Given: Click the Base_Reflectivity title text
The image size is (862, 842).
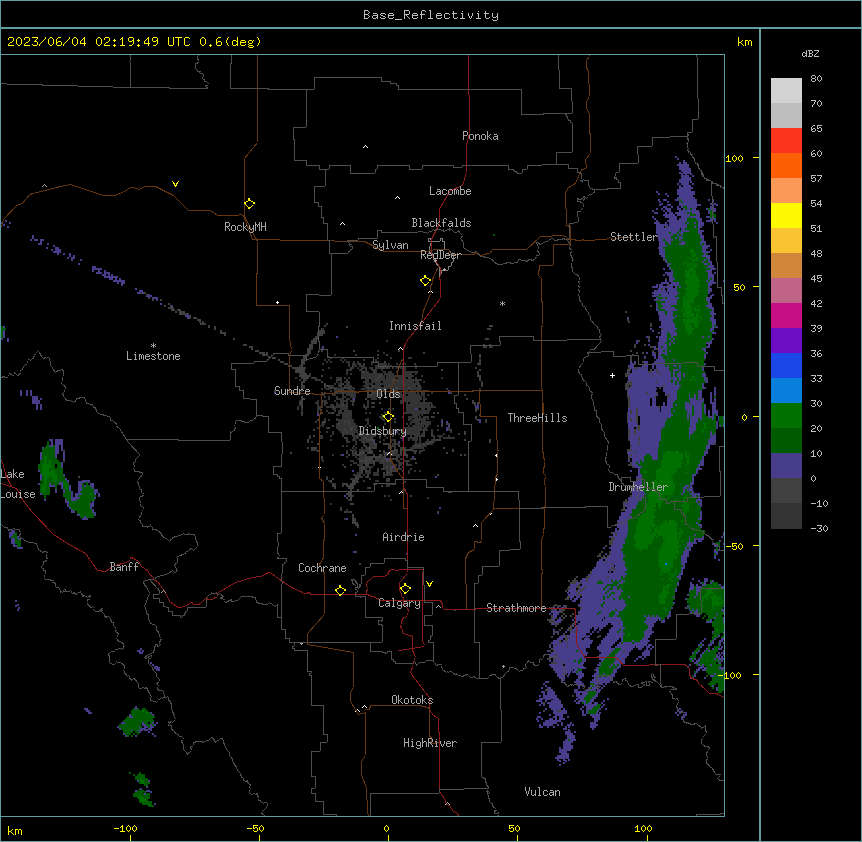Looking at the screenshot, I should [x=431, y=15].
